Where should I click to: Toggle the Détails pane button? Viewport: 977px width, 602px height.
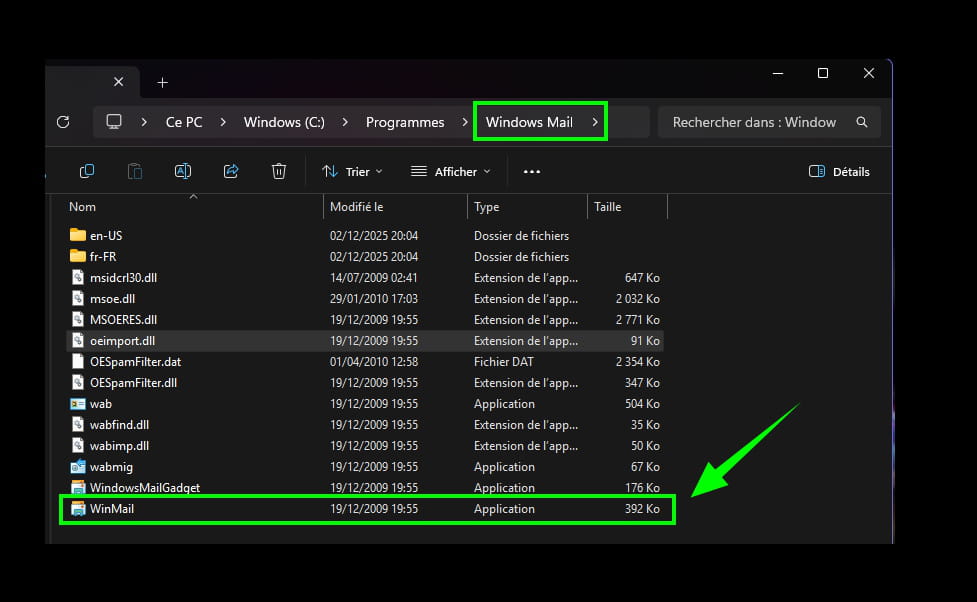[x=838, y=172]
